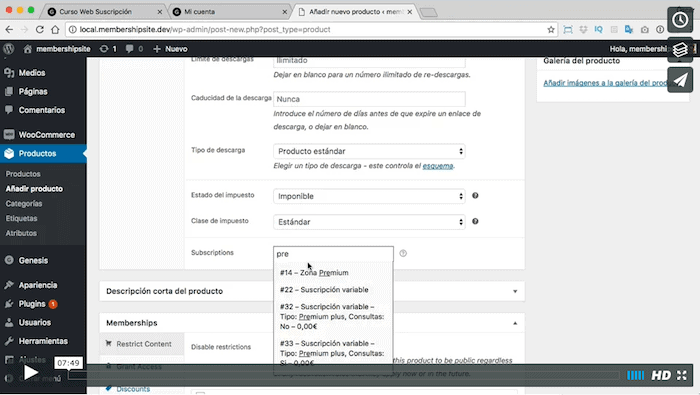Bookmark page with the star icon

pyautogui.click(x=551, y=29)
